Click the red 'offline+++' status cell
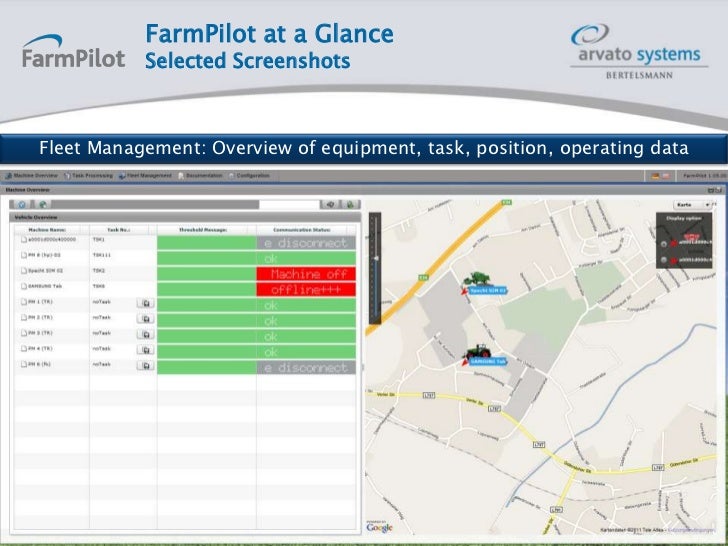This screenshot has height=546, width=728. [306, 290]
